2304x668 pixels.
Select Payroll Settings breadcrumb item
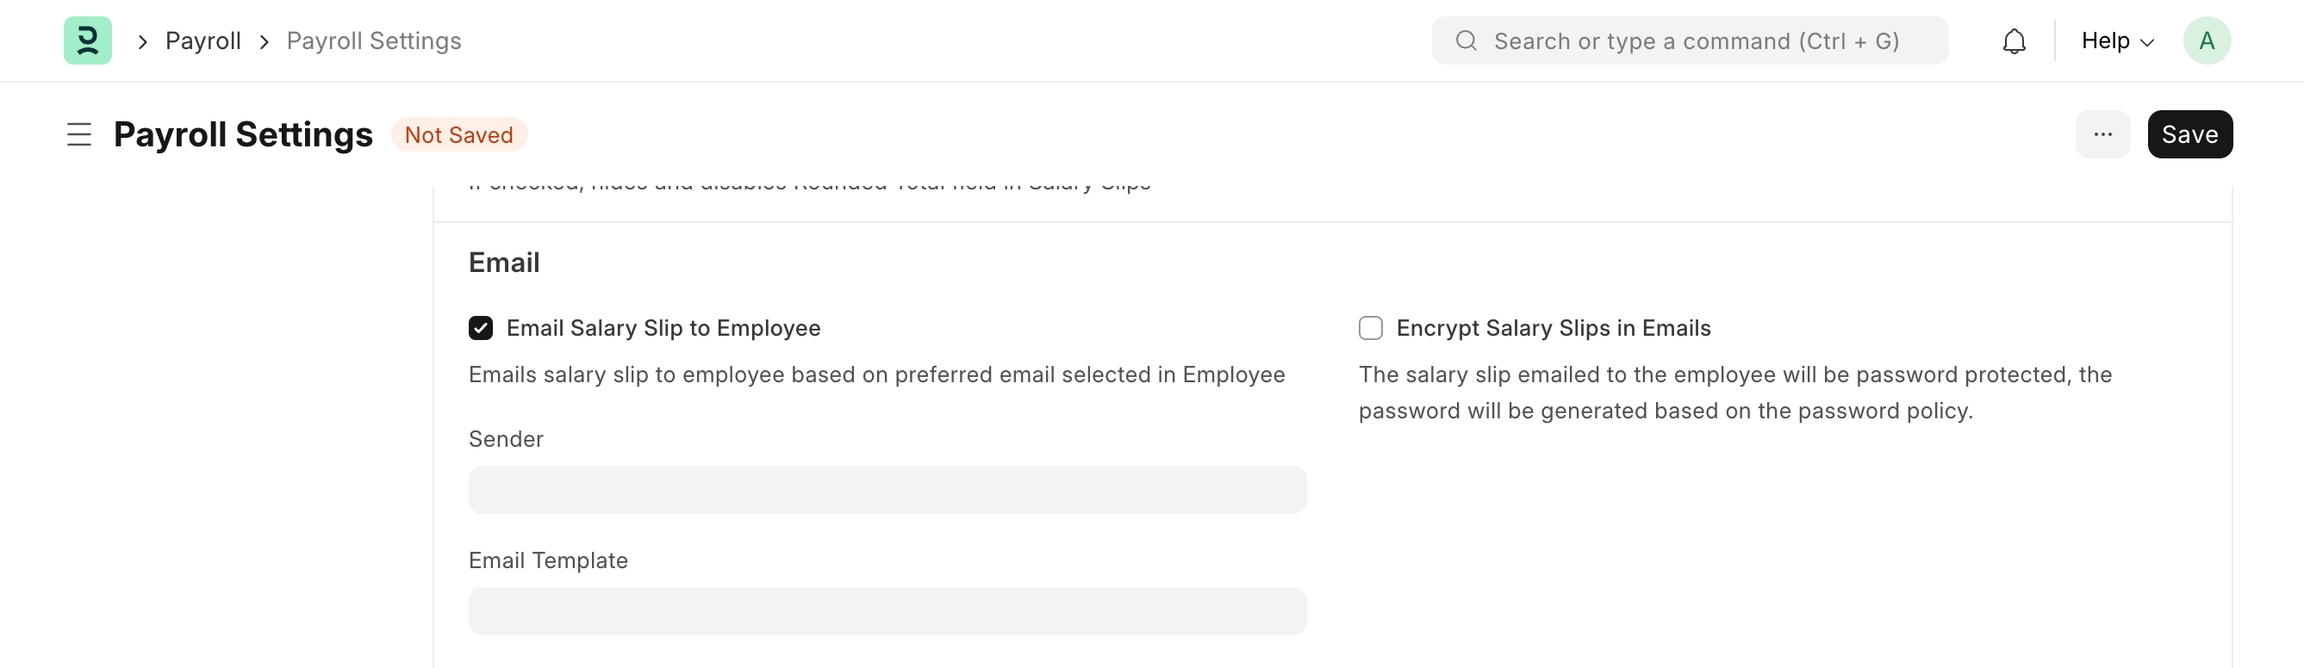[x=374, y=41]
